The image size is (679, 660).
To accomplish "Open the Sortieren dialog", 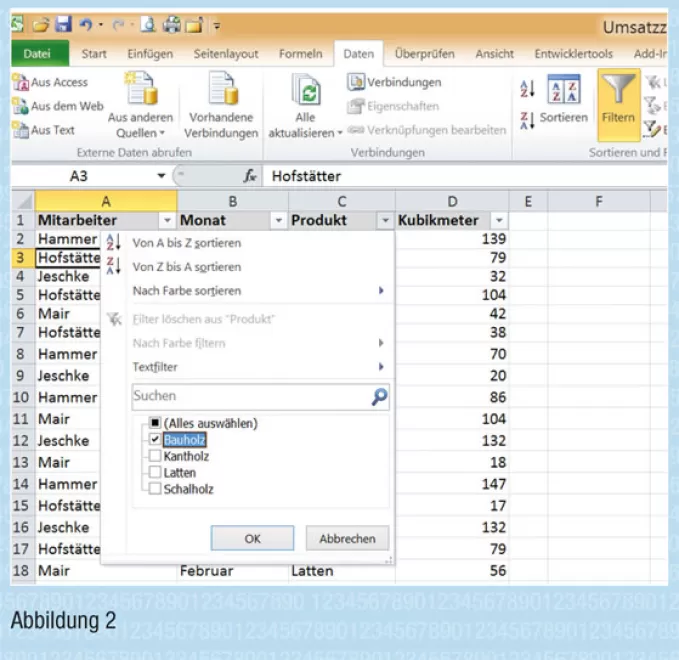I will point(563,99).
